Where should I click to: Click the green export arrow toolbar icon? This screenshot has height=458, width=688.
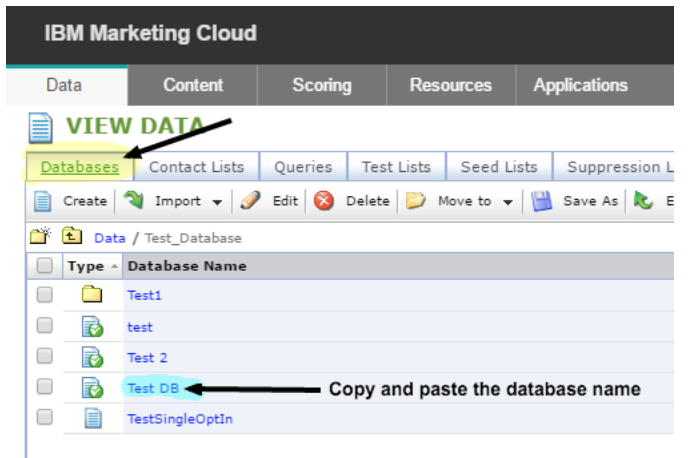point(643,200)
